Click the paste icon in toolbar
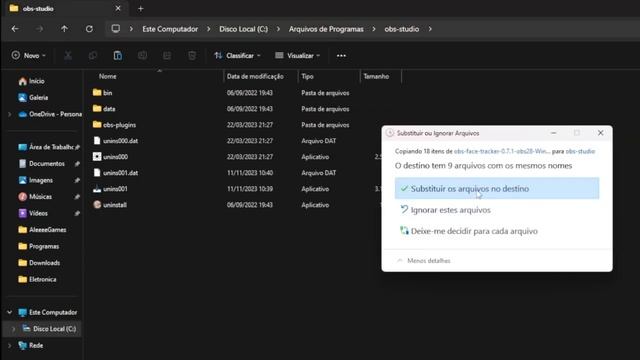 pos(118,56)
